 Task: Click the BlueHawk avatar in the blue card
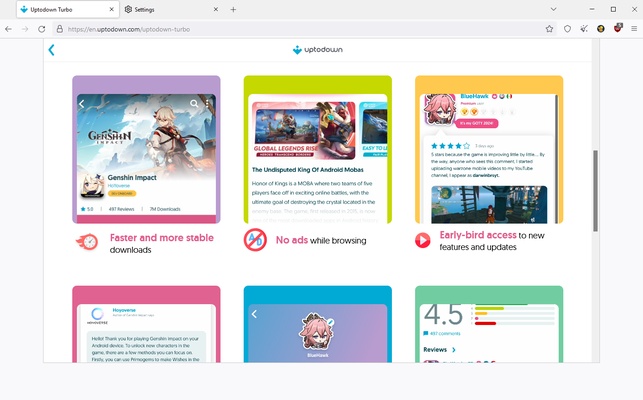point(317,331)
